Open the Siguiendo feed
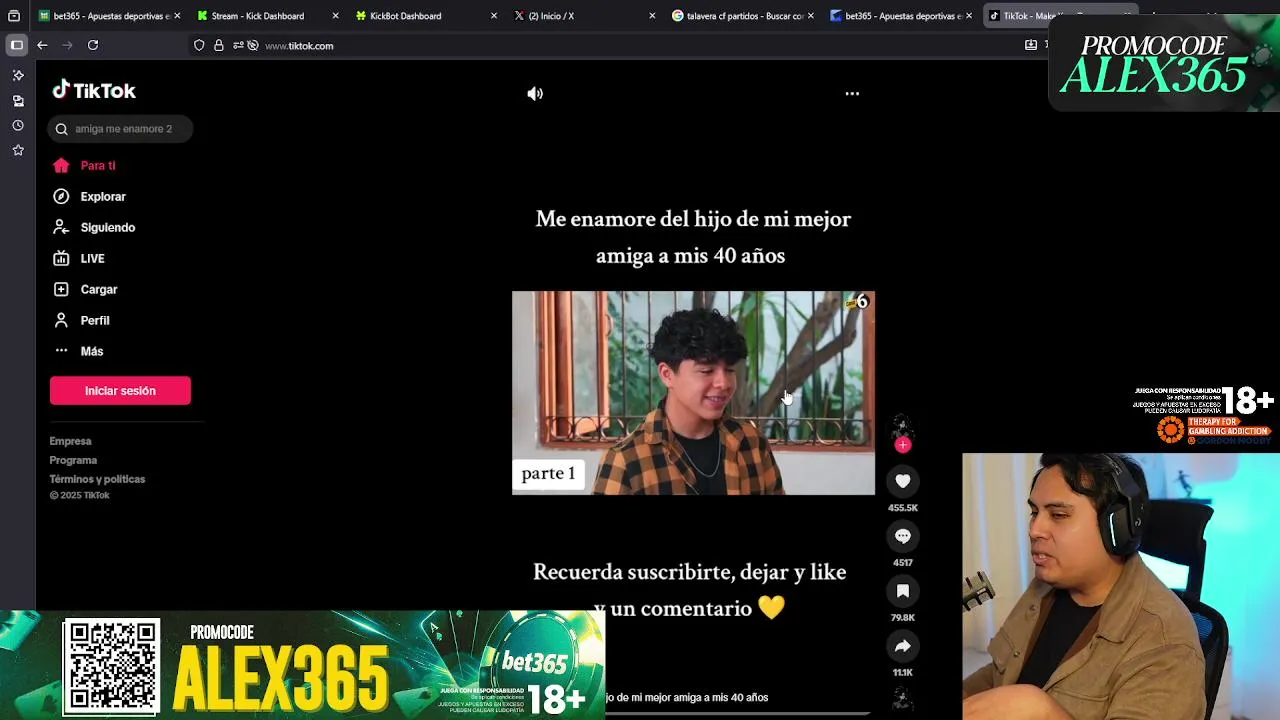This screenshot has width=1280, height=720. click(x=107, y=228)
